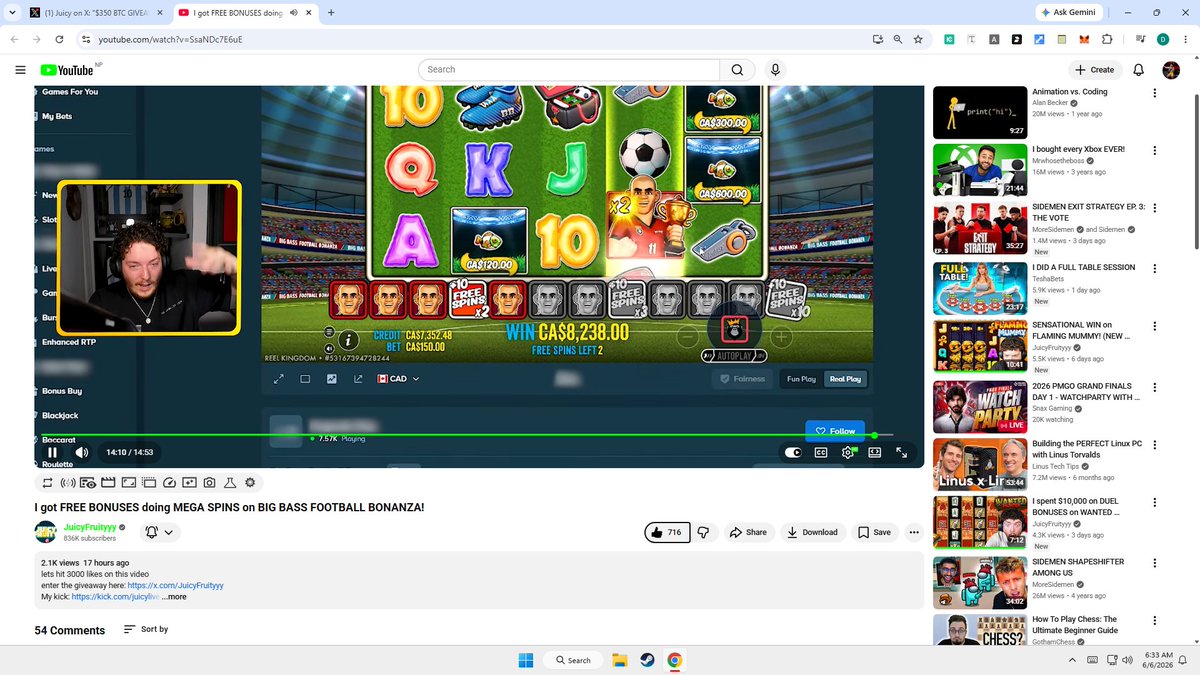Like the video (716 likes)
1200x675 pixels.
tap(666, 532)
